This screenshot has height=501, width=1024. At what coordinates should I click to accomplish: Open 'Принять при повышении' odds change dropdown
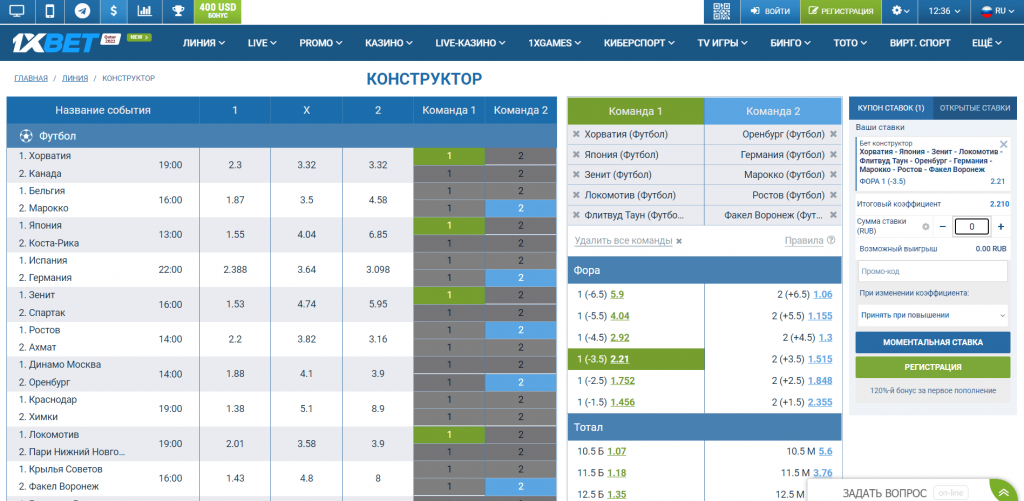coord(932,314)
